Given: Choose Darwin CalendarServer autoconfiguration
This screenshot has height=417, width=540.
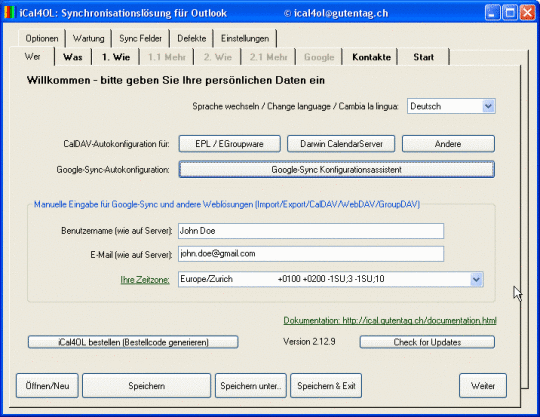Looking at the screenshot, I should 341,144.
